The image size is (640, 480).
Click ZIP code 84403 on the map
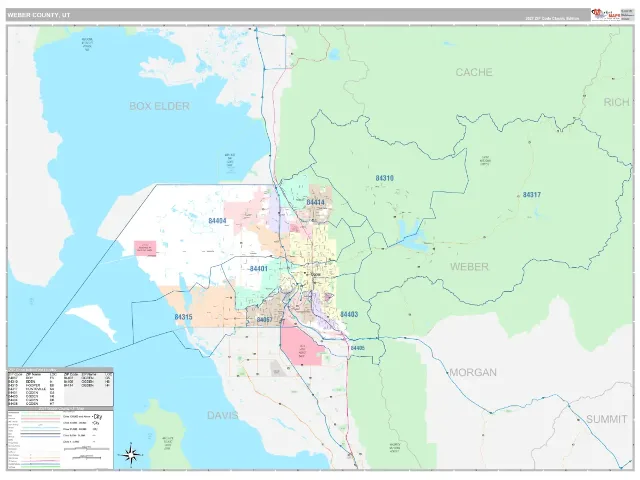[x=349, y=314]
